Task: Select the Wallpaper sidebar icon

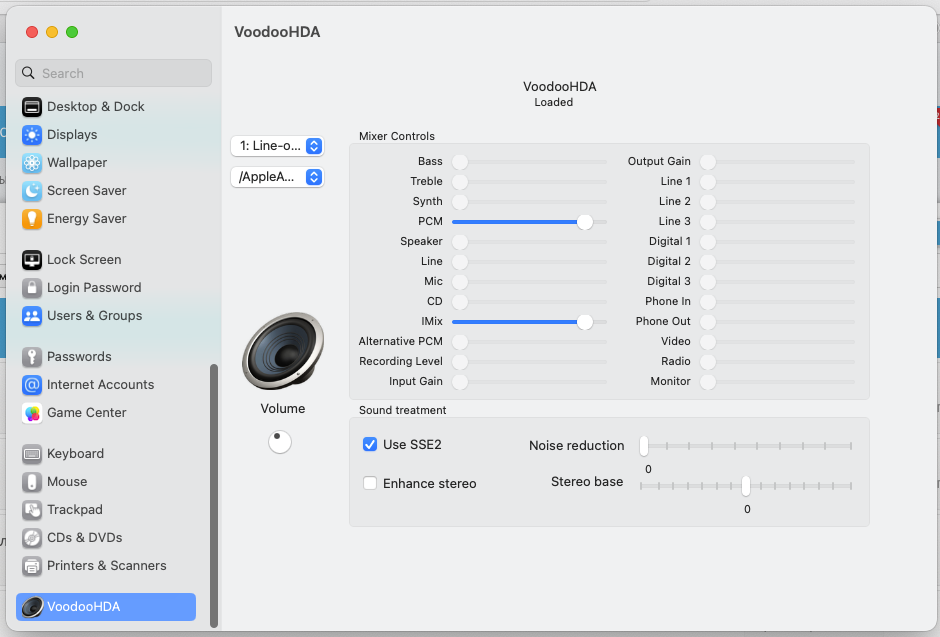Action: pyautogui.click(x=32, y=162)
